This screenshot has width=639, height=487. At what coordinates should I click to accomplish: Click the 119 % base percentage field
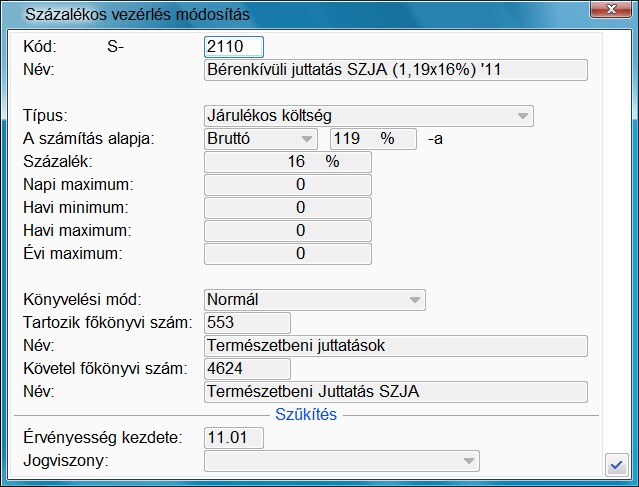373,139
